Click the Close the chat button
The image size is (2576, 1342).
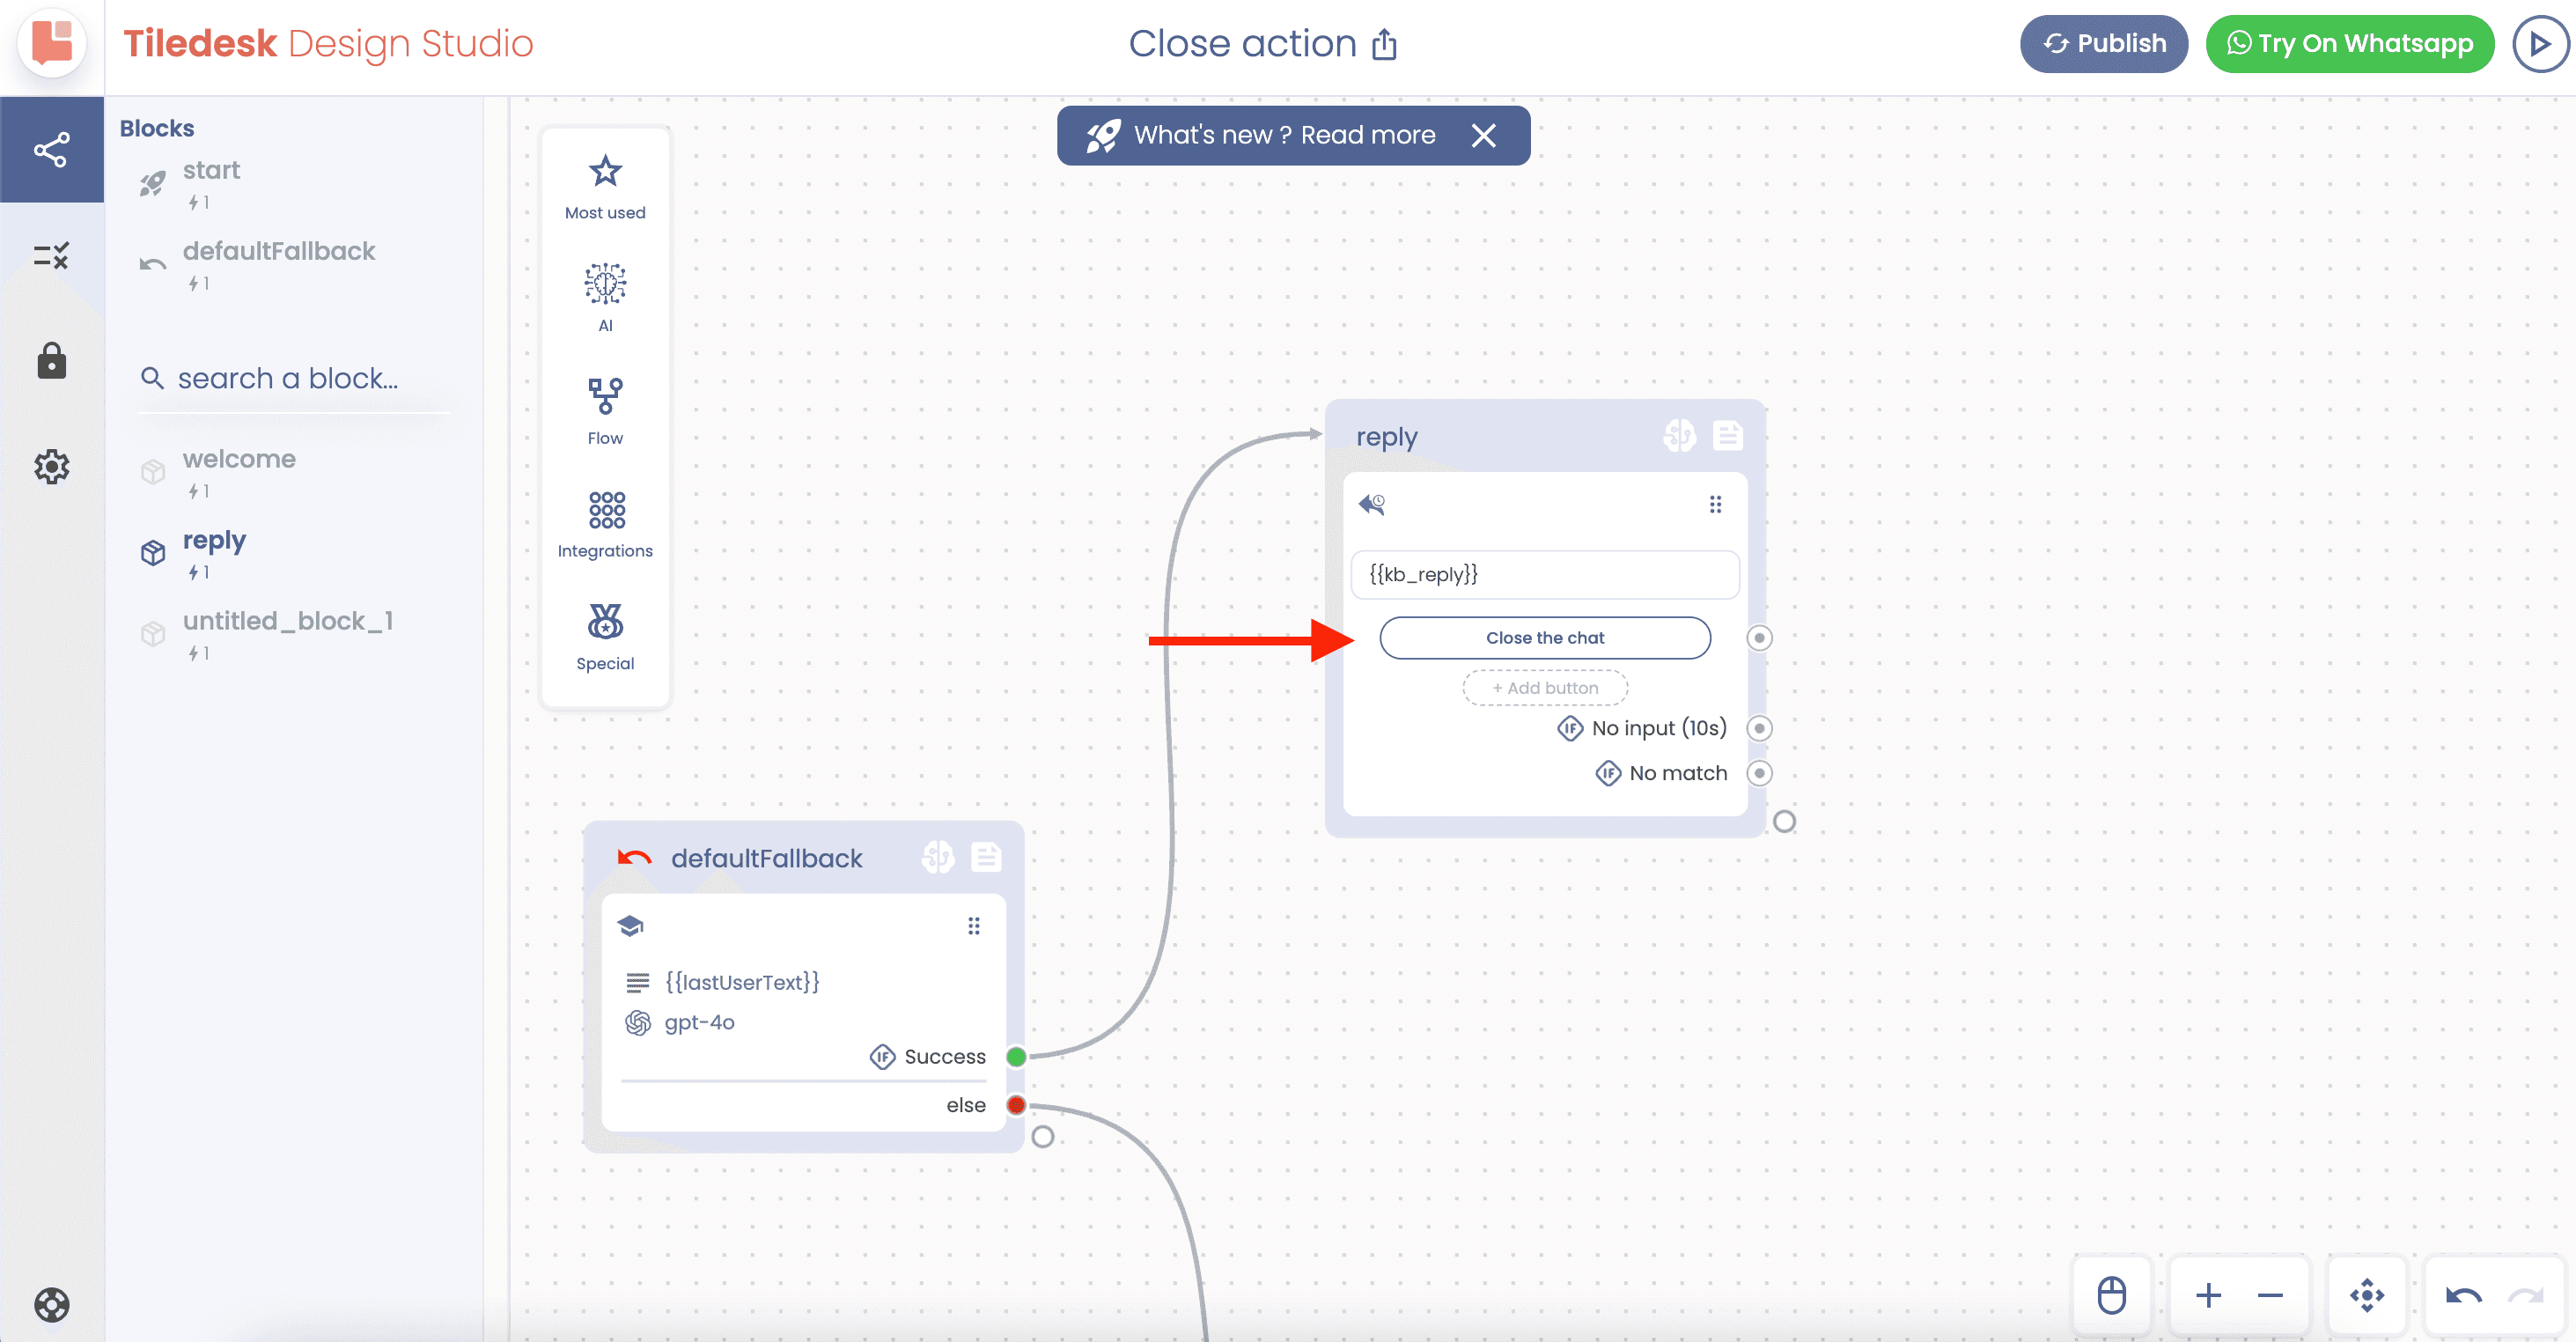point(1544,637)
